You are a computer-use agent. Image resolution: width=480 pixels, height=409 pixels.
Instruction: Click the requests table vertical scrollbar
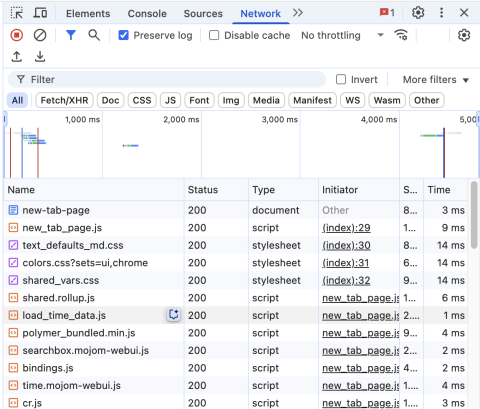[474, 215]
